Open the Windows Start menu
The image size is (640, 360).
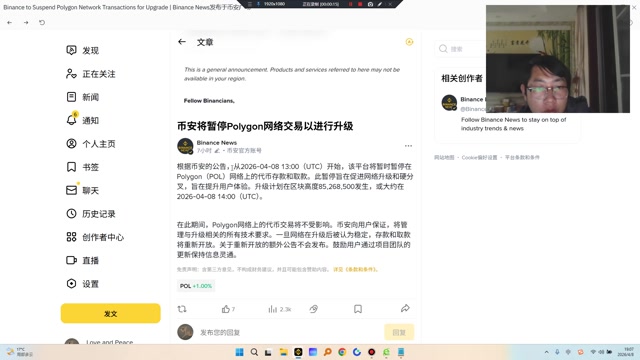(240, 352)
